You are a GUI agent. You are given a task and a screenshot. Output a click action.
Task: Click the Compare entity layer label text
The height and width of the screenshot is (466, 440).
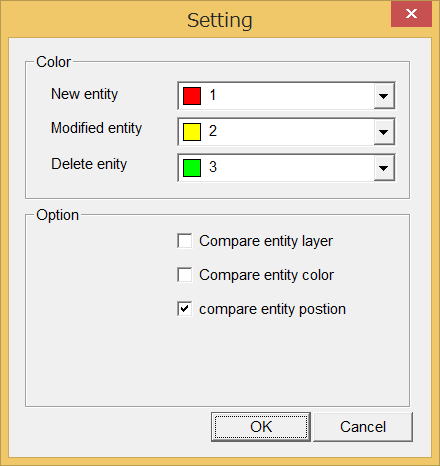point(266,241)
